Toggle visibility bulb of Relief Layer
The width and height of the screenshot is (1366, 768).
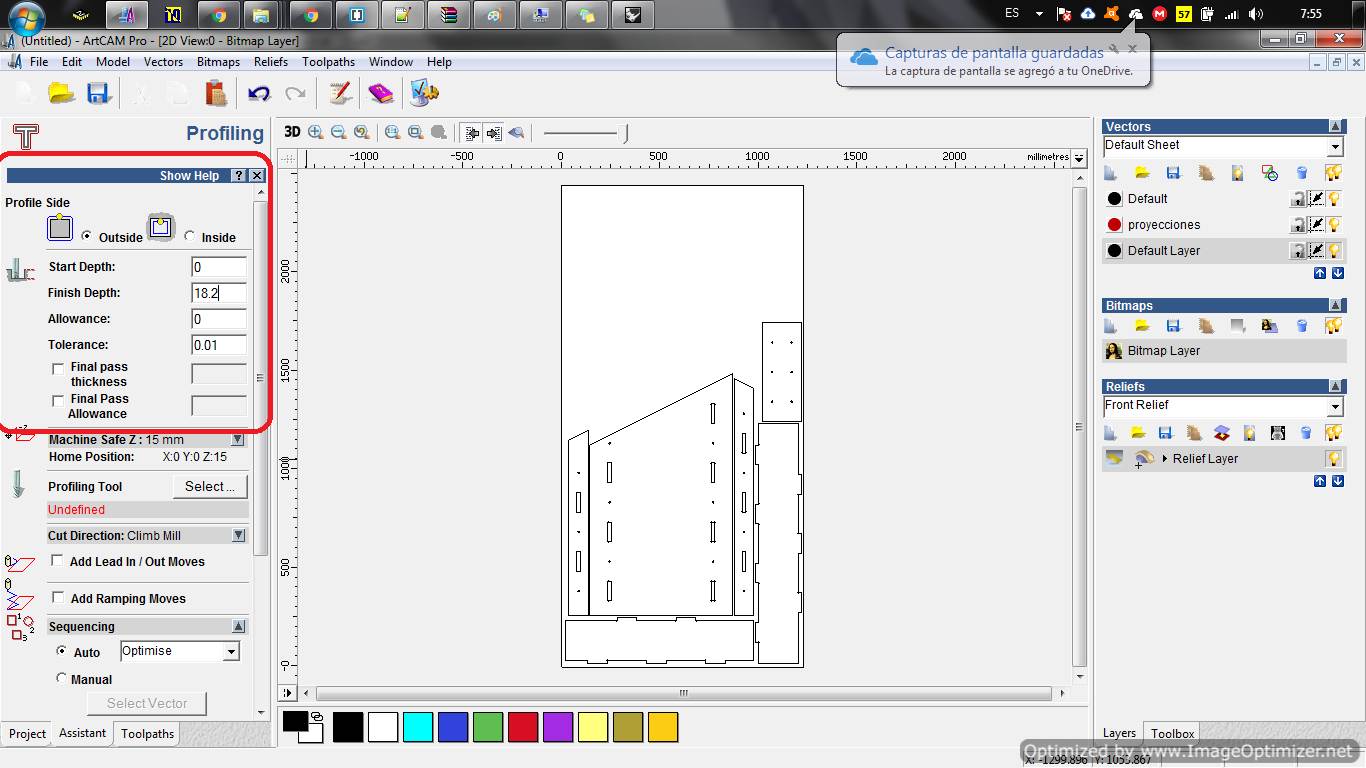point(1334,459)
